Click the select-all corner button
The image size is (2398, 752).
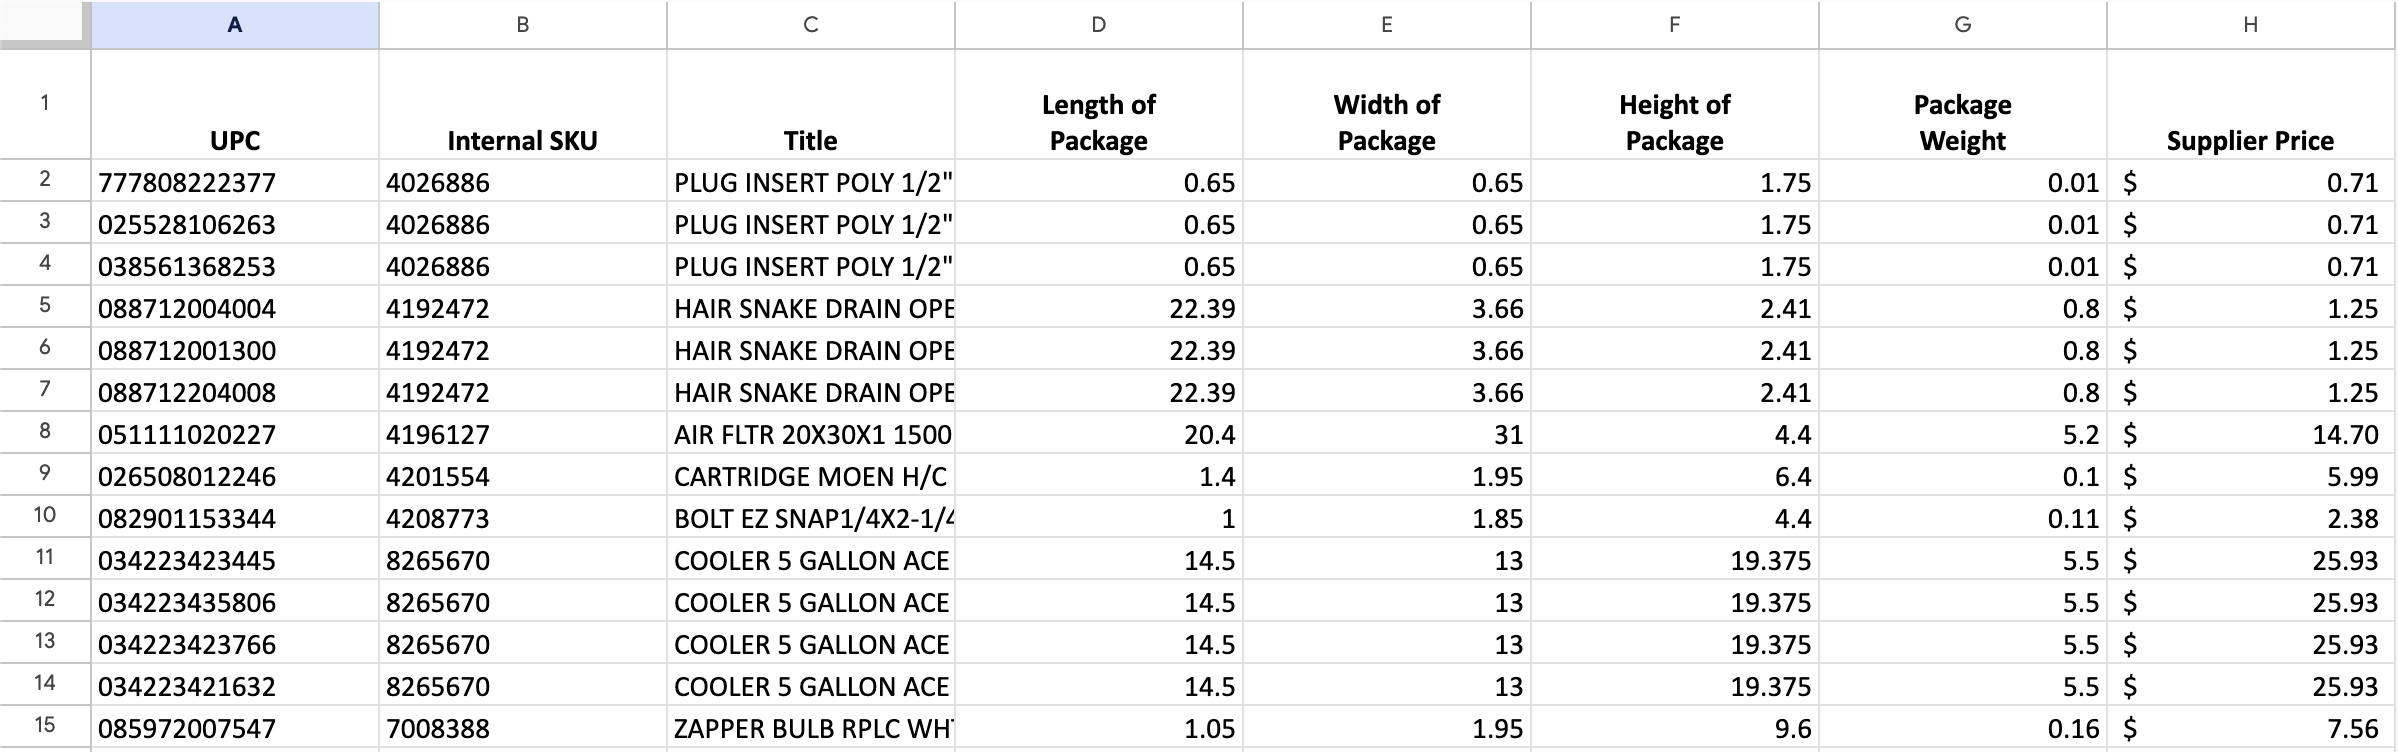42,25
